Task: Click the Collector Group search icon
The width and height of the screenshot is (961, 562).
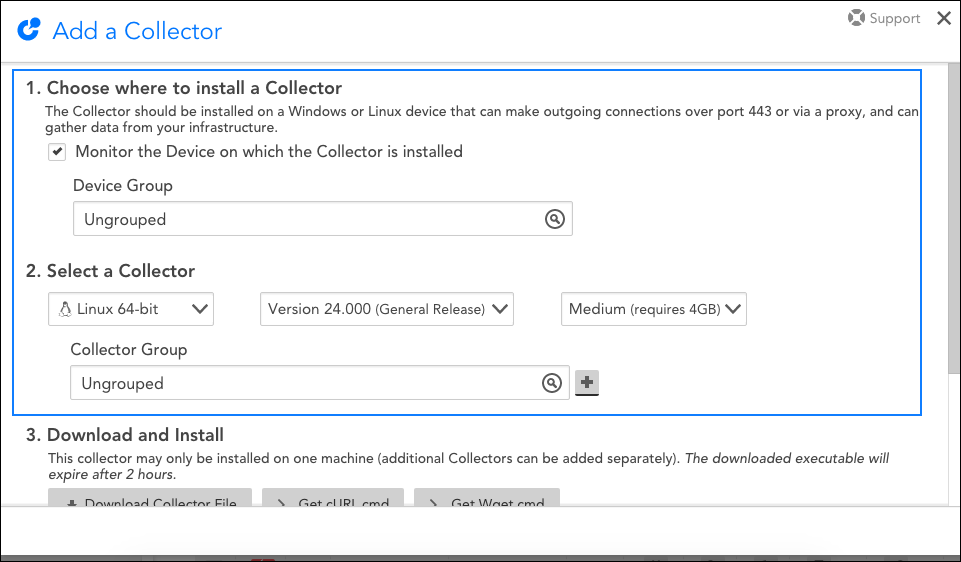Action: [552, 383]
